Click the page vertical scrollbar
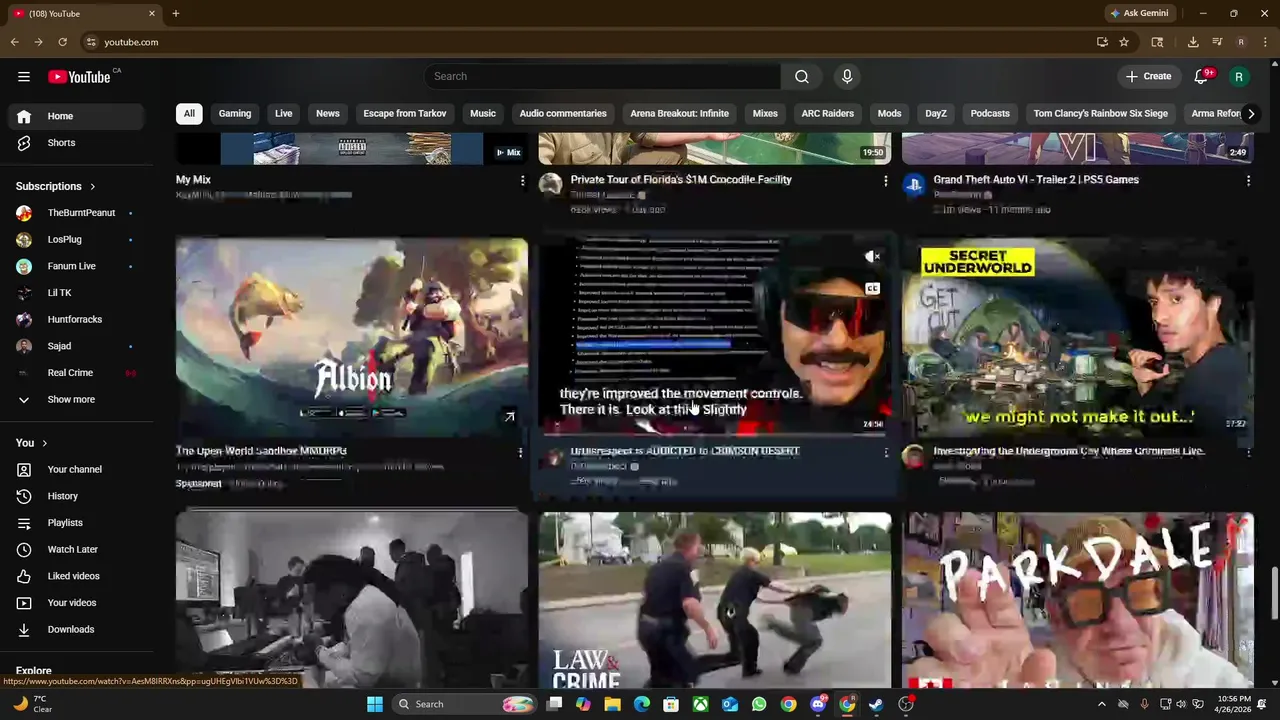Viewport: 1280px width, 720px height. pyautogui.click(x=1274, y=595)
